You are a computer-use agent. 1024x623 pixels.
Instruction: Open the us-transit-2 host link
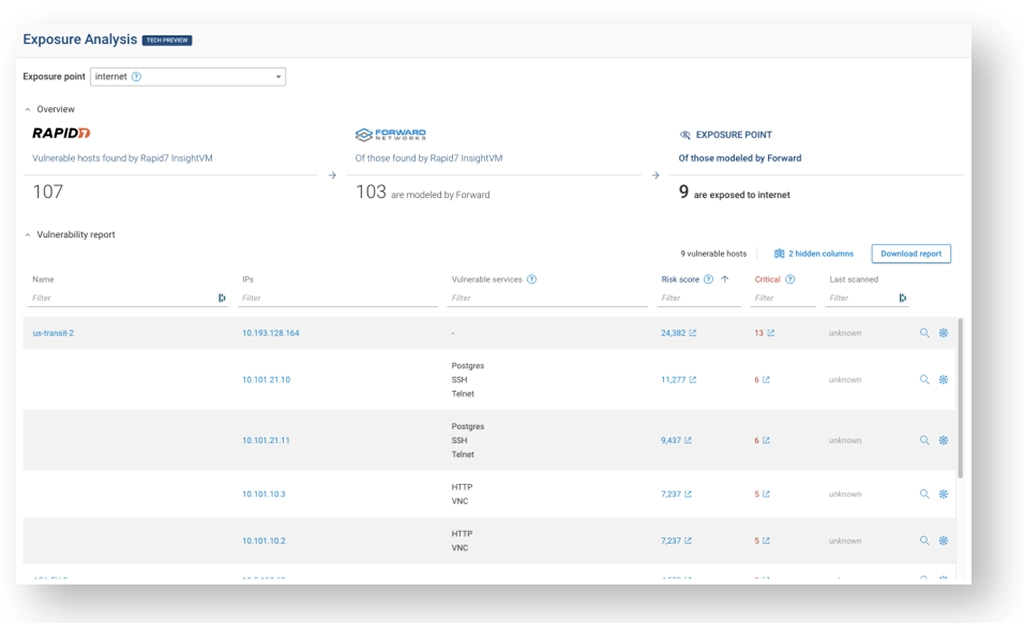(52, 332)
